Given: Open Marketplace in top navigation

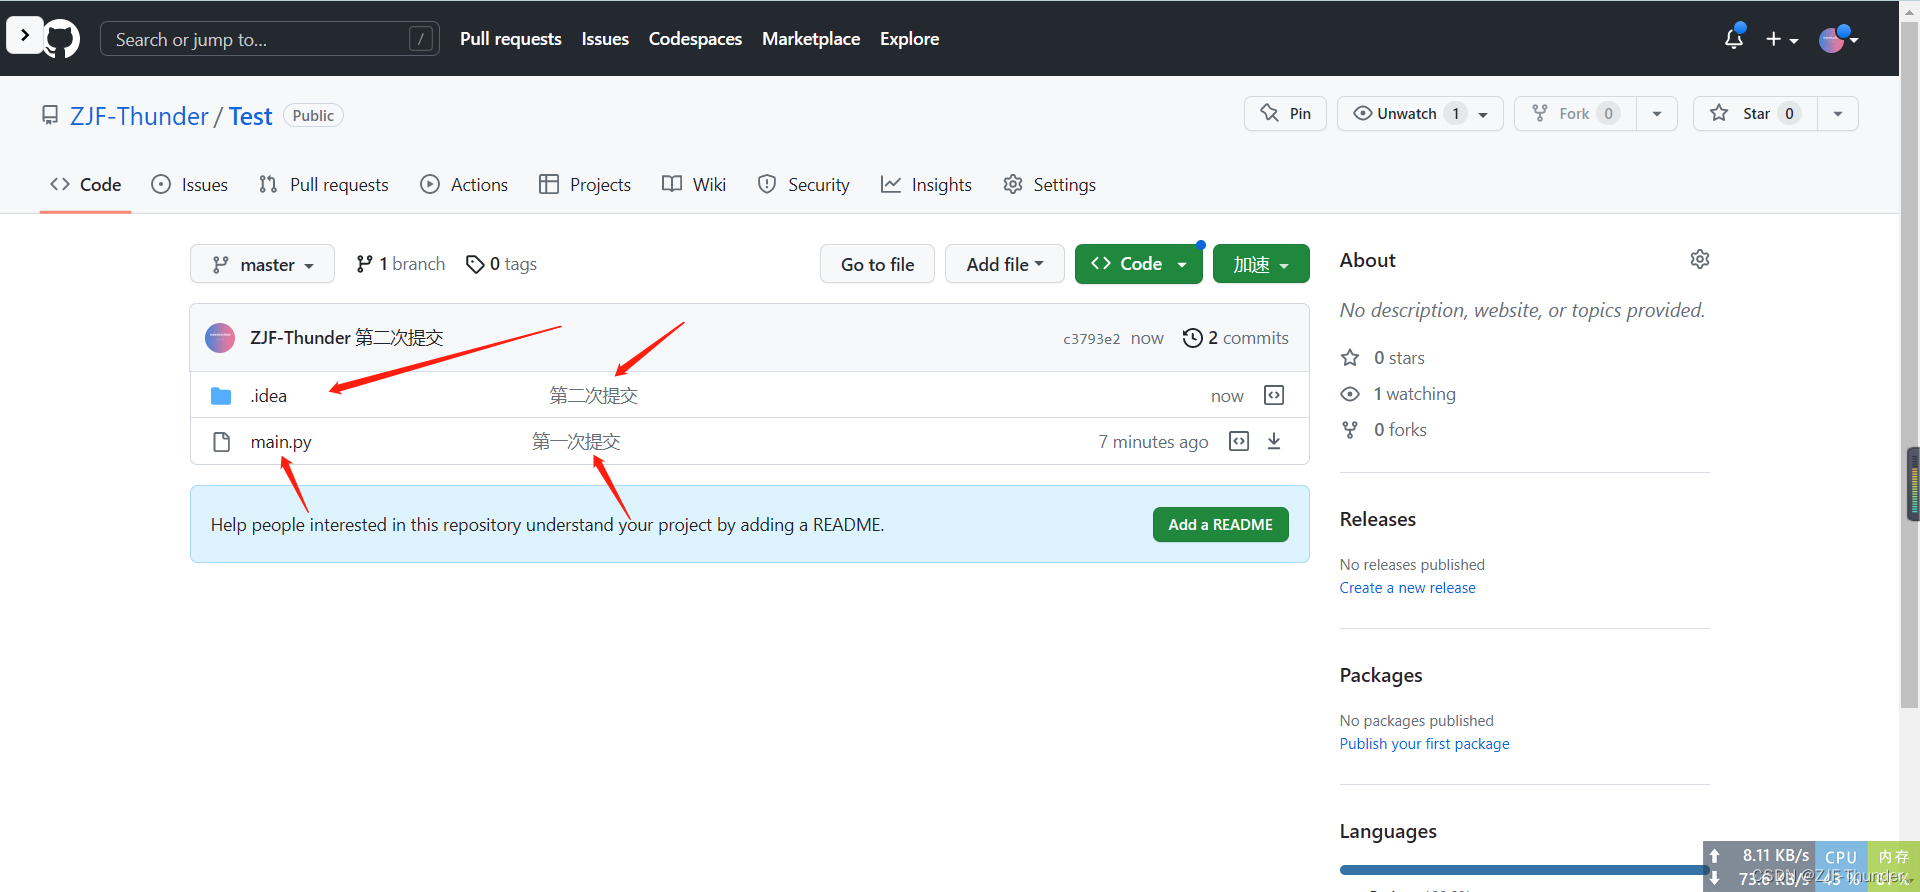Looking at the screenshot, I should (811, 39).
